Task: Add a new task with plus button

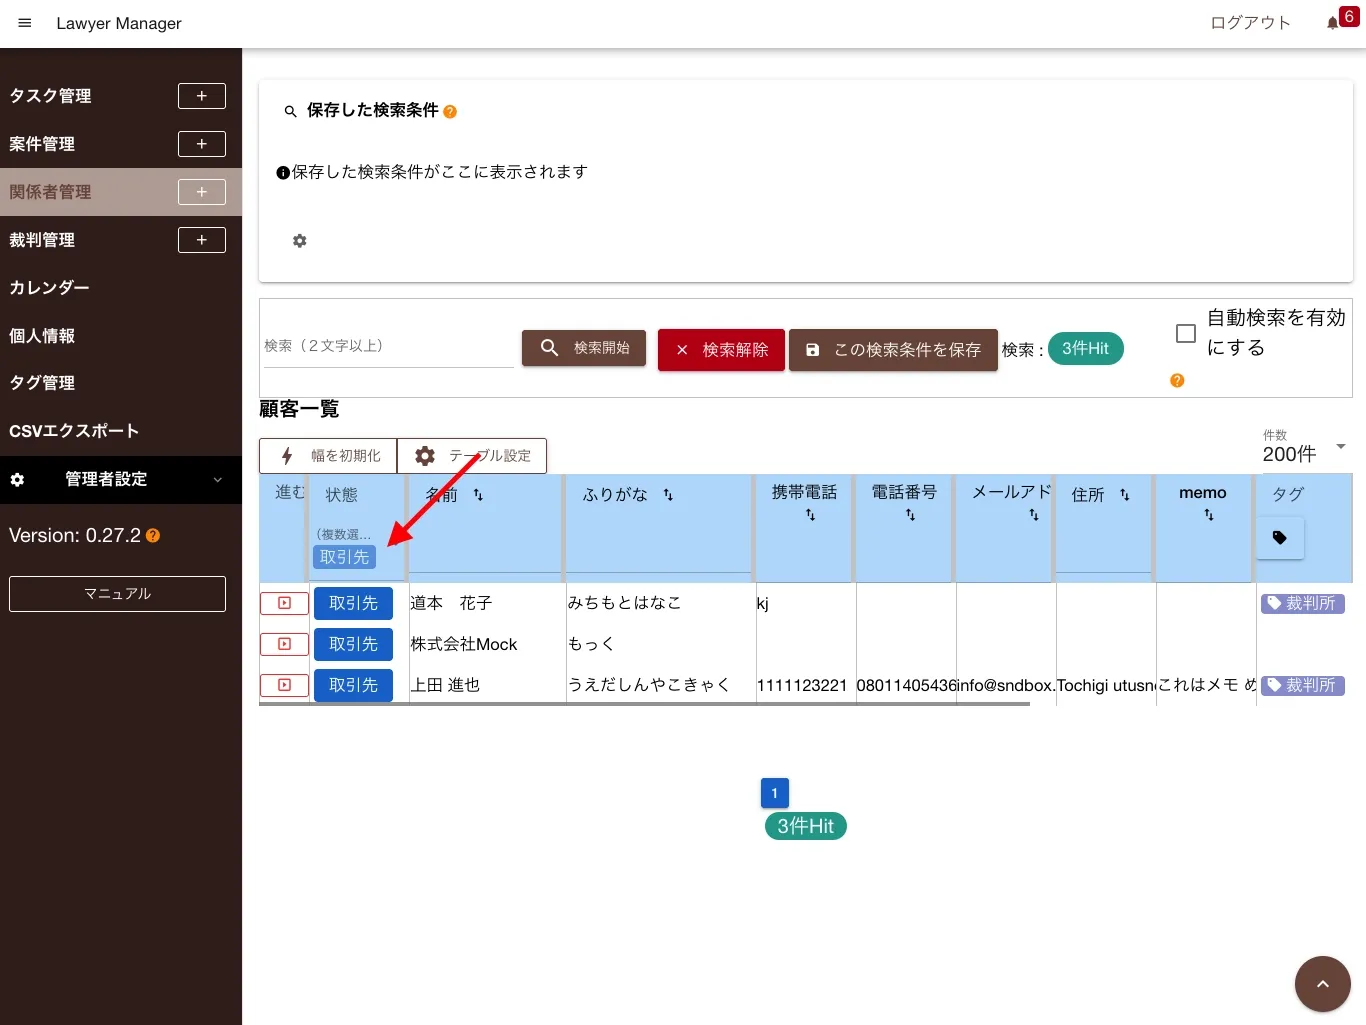Action: coord(202,96)
